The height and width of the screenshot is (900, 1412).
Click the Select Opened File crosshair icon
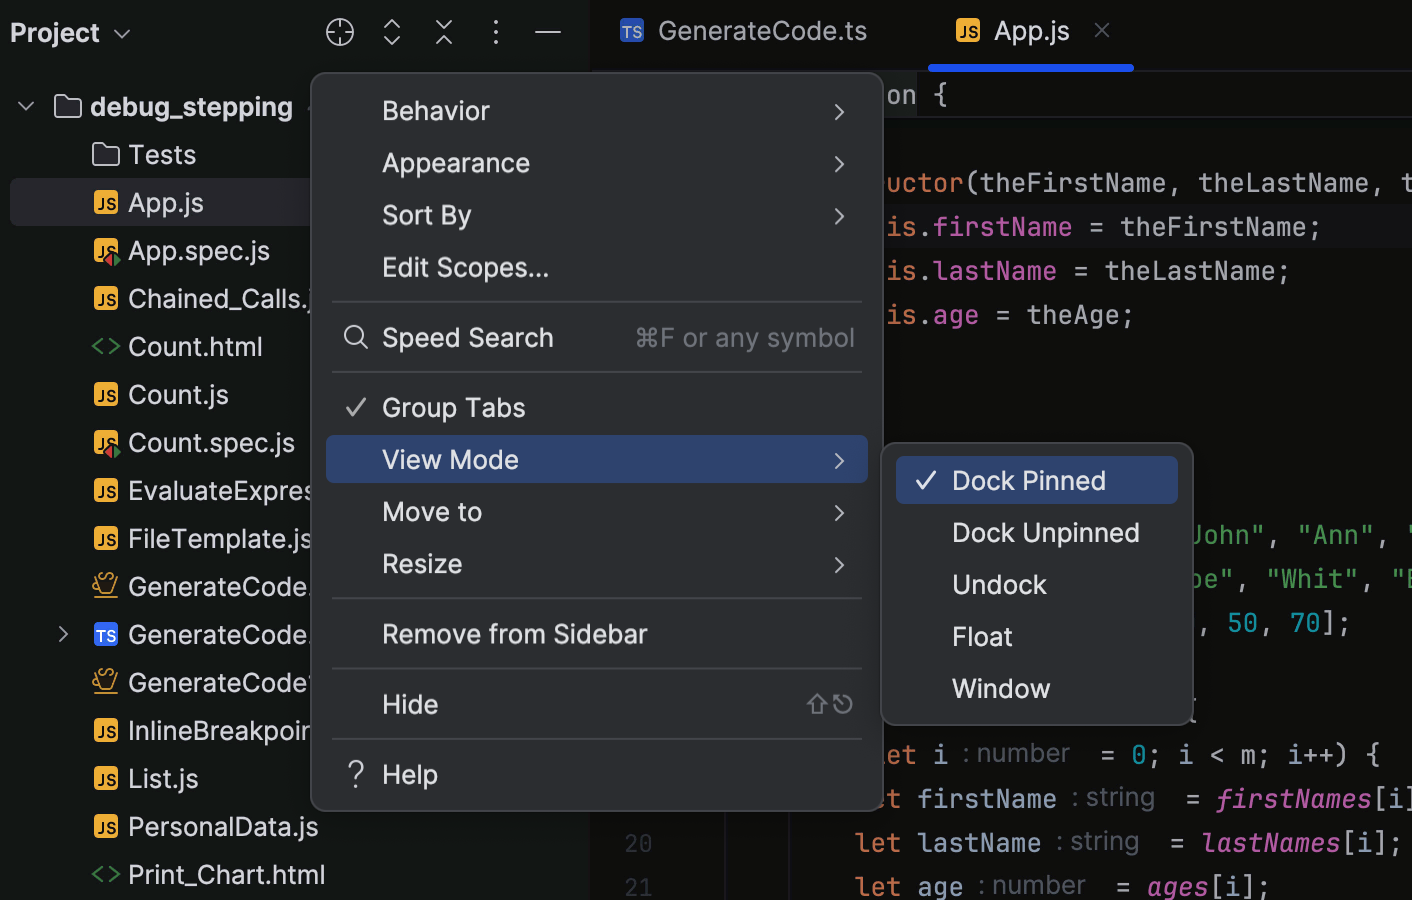click(x=339, y=31)
